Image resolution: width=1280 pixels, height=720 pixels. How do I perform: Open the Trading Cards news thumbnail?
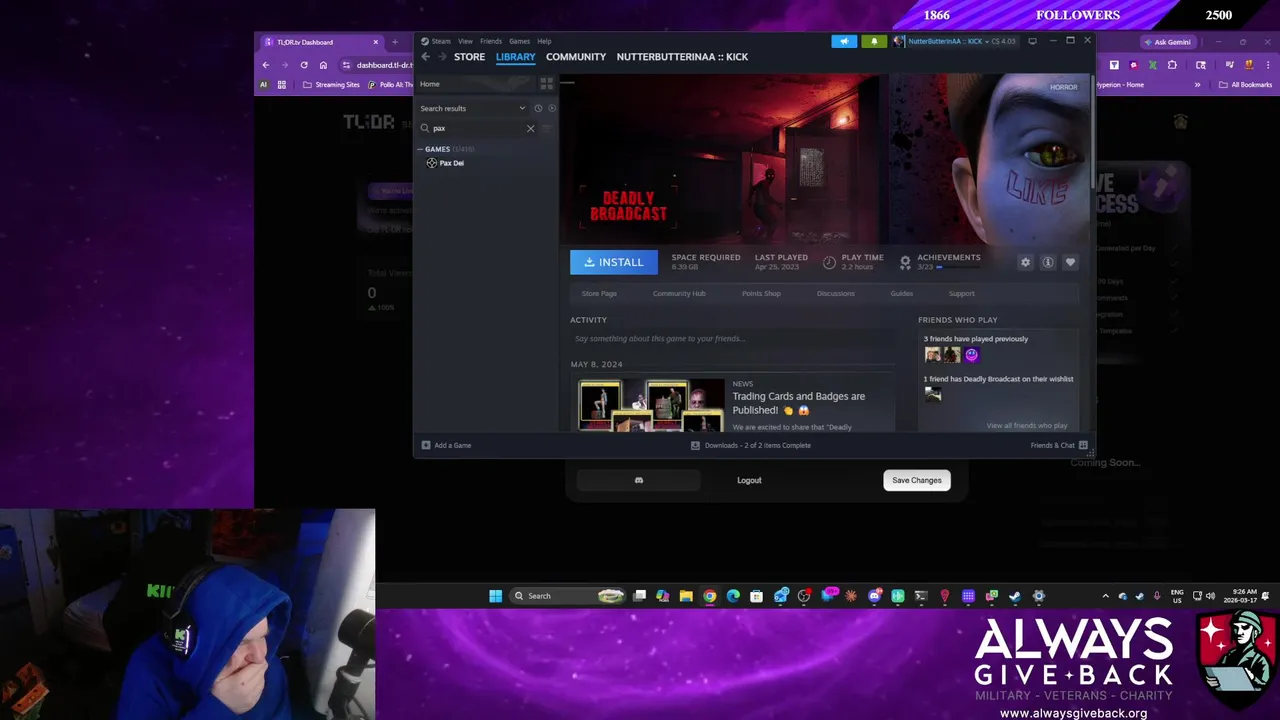651,405
